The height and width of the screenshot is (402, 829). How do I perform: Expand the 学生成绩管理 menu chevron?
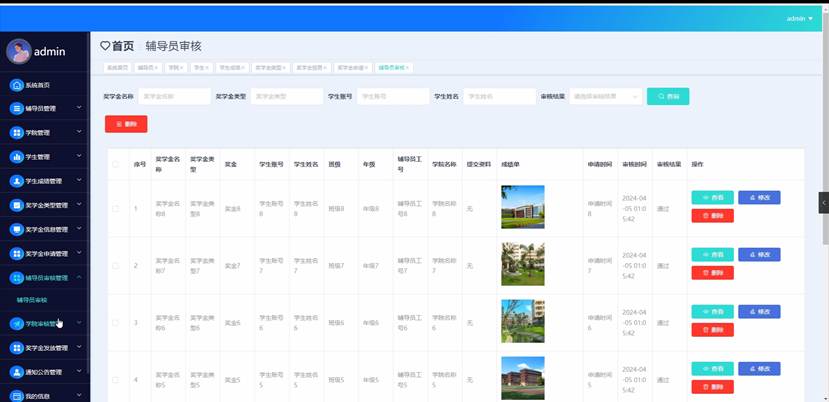click(x=79, y=180)
